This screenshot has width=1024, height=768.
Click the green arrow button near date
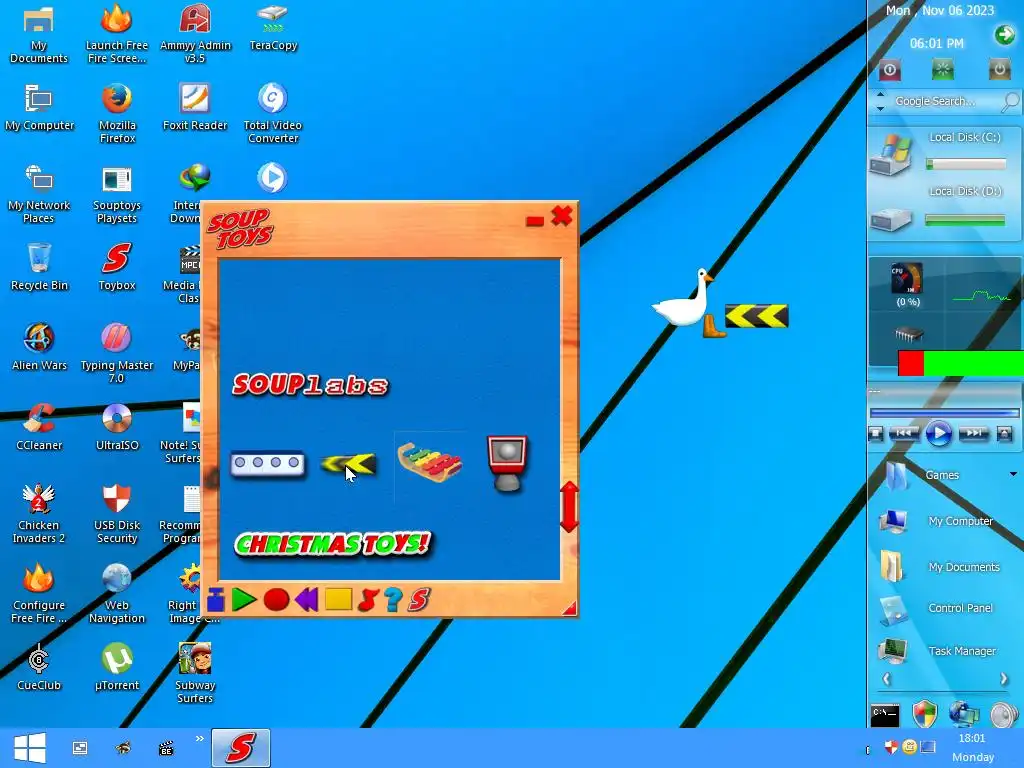[1004, 35]
